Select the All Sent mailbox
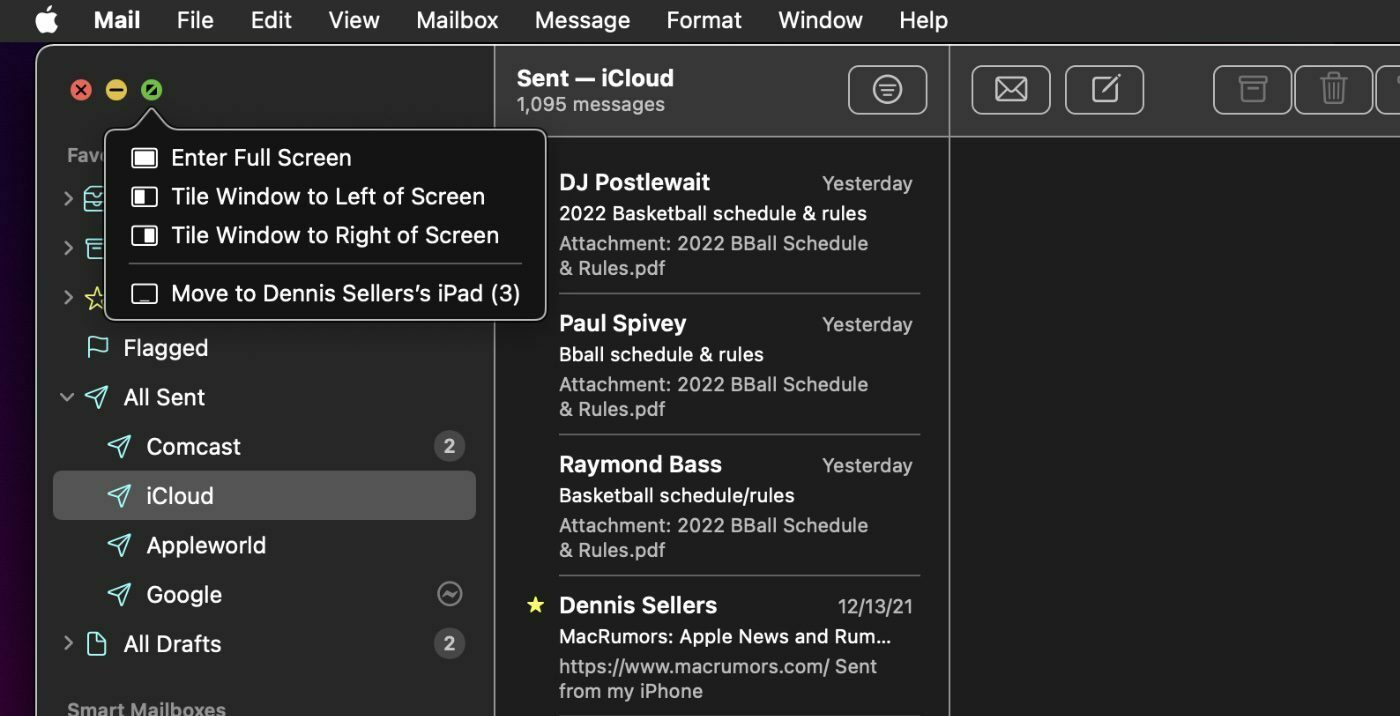The image size is (1400, 716). pos(264,397)
